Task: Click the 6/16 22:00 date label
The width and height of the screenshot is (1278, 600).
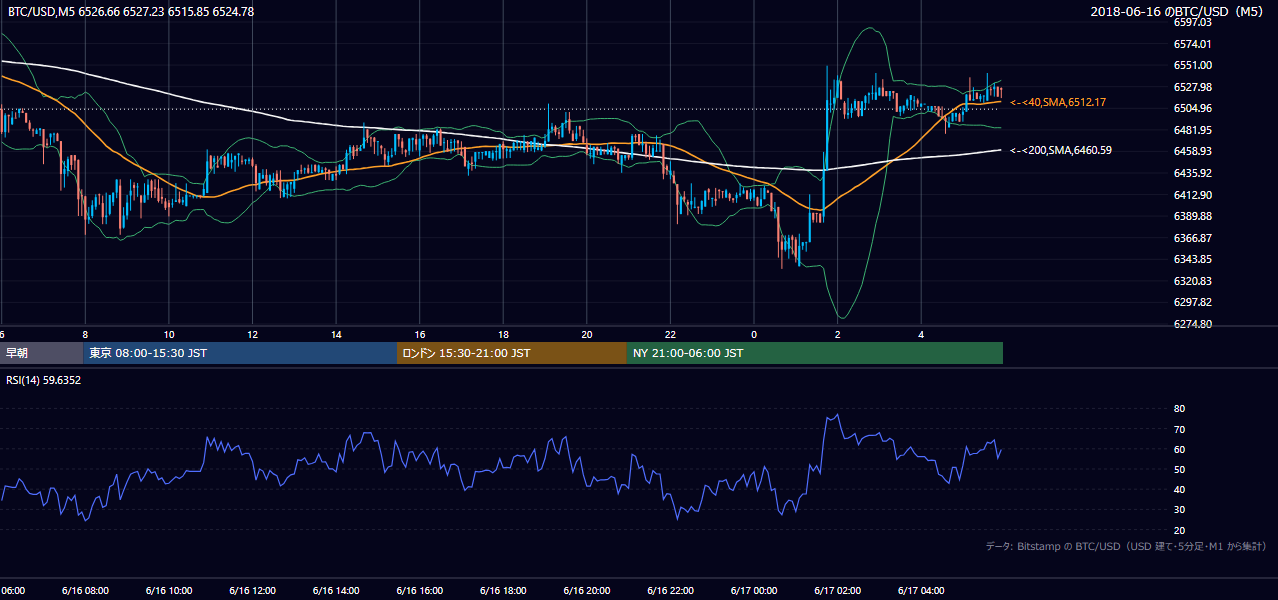Action: coord(670,591)
